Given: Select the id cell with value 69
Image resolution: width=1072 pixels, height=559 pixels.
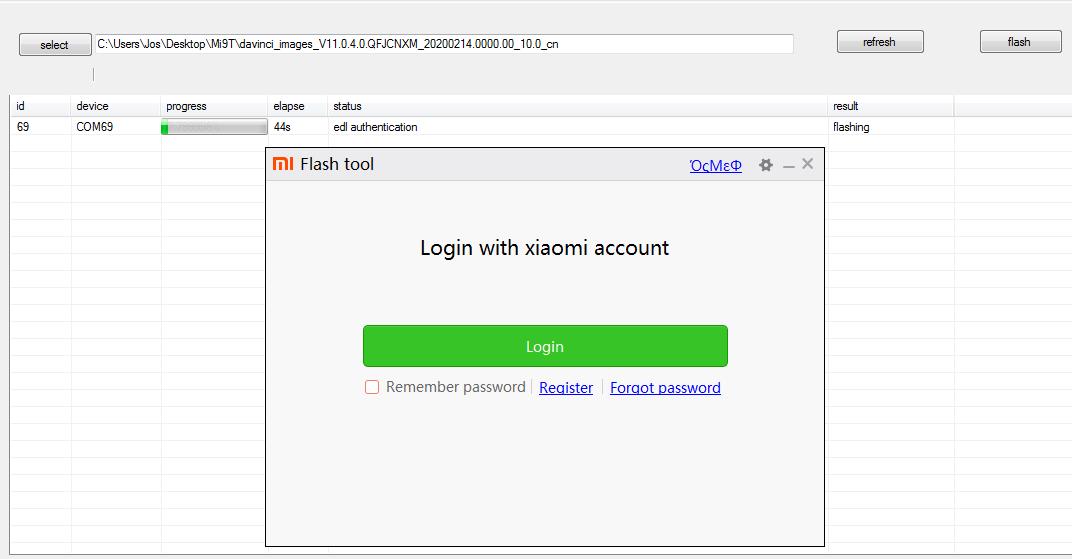Looking at the screenshot, I should point(40,127).
